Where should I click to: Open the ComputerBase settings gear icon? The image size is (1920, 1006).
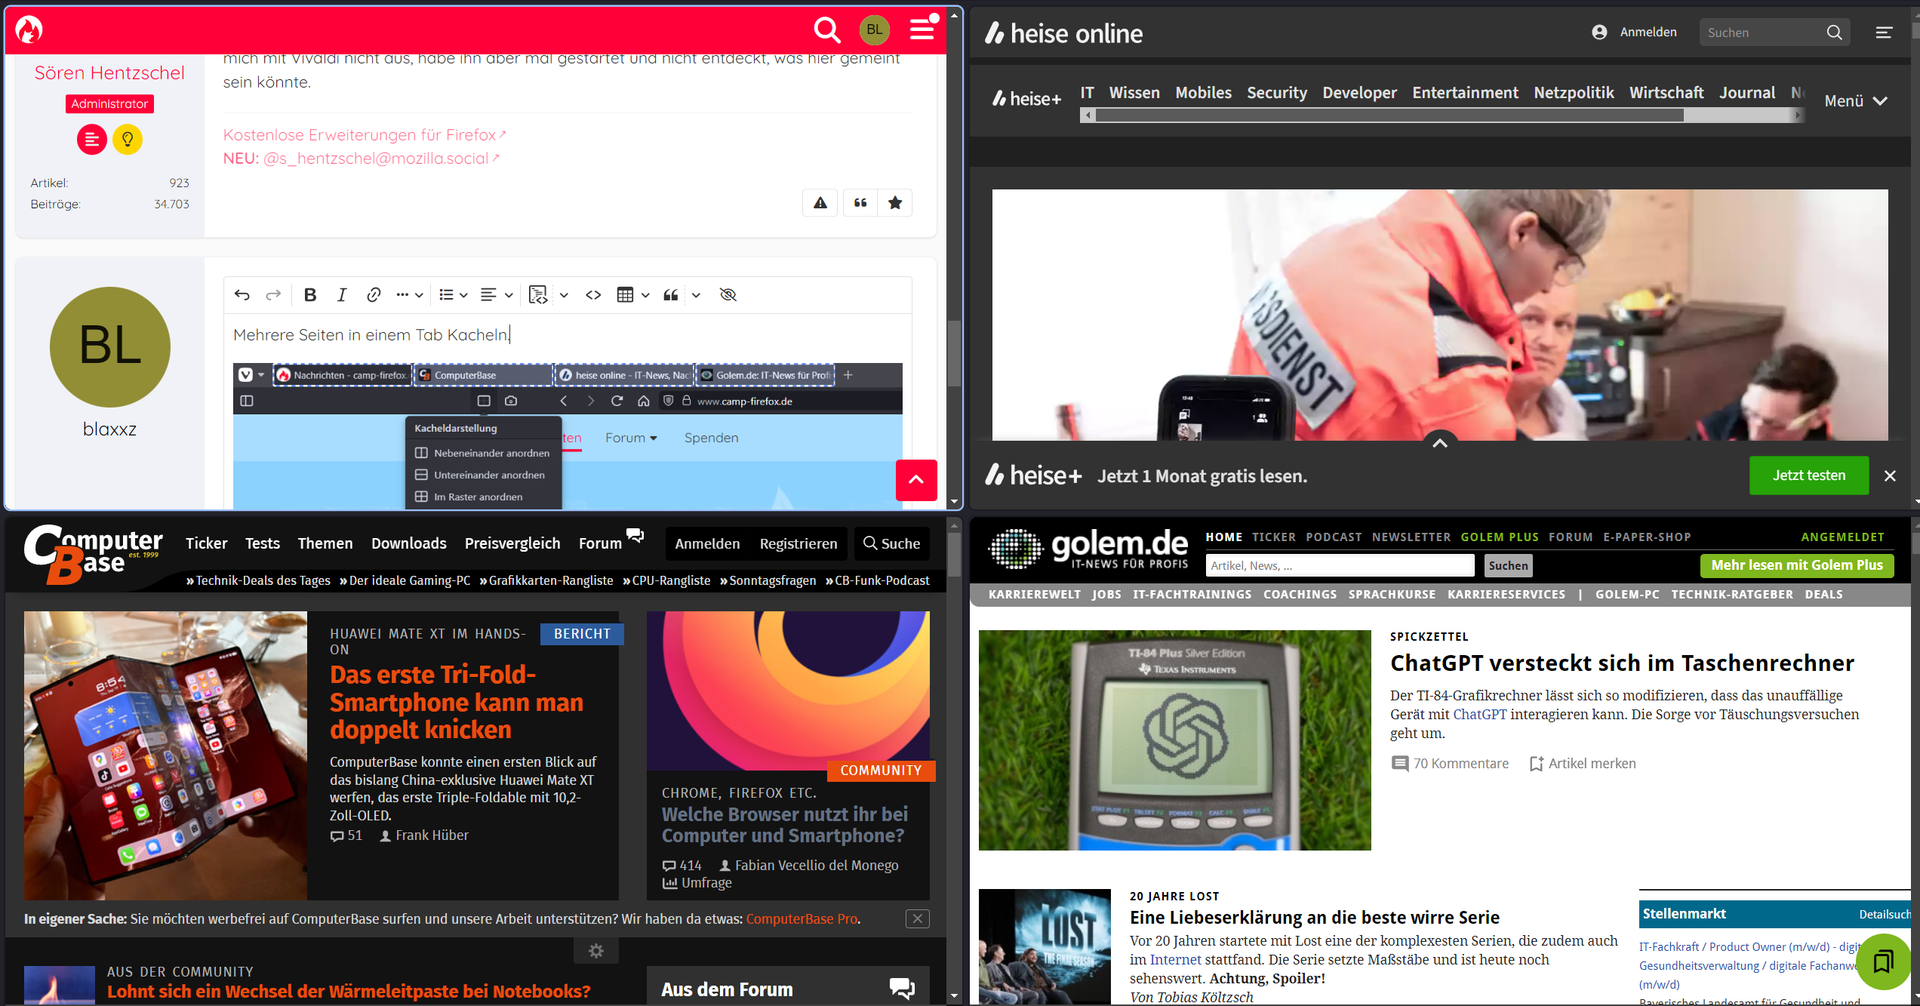pos(596,951)
